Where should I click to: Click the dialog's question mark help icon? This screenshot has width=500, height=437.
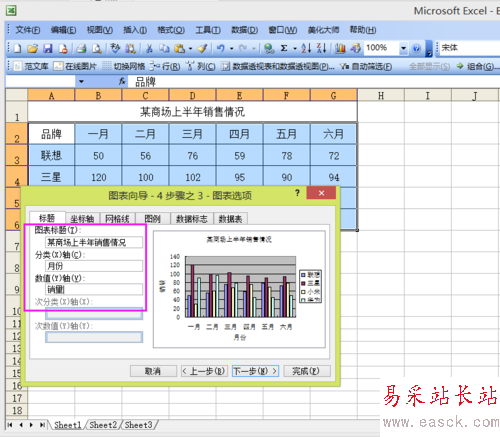[297, 193]
